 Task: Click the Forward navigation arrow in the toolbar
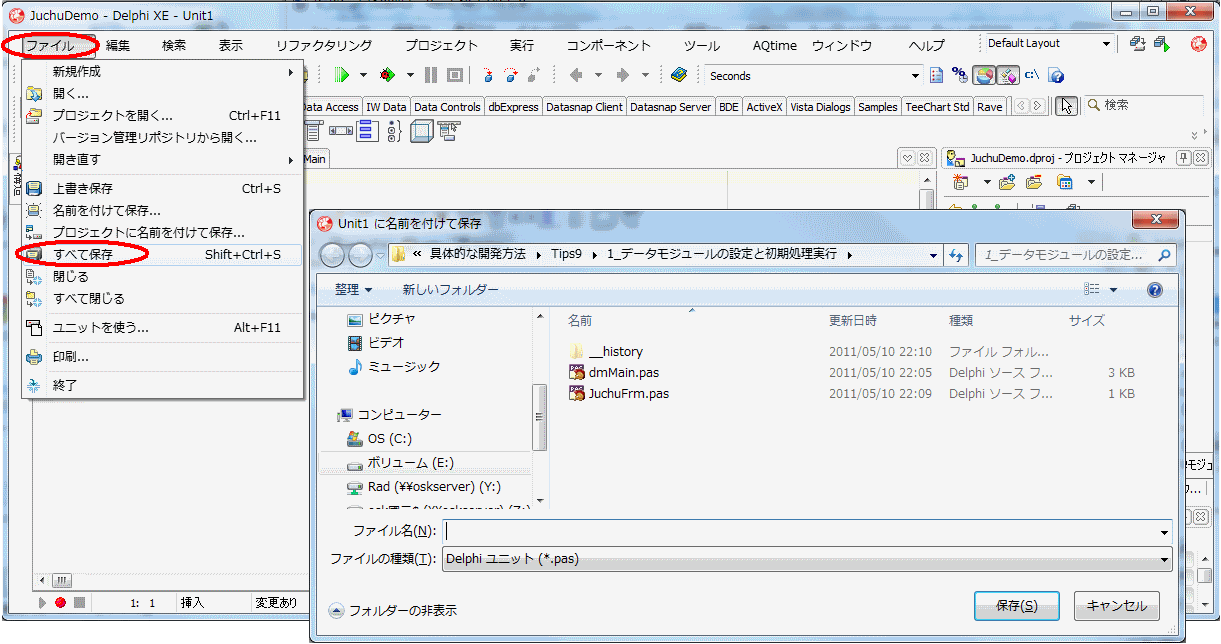622,75
